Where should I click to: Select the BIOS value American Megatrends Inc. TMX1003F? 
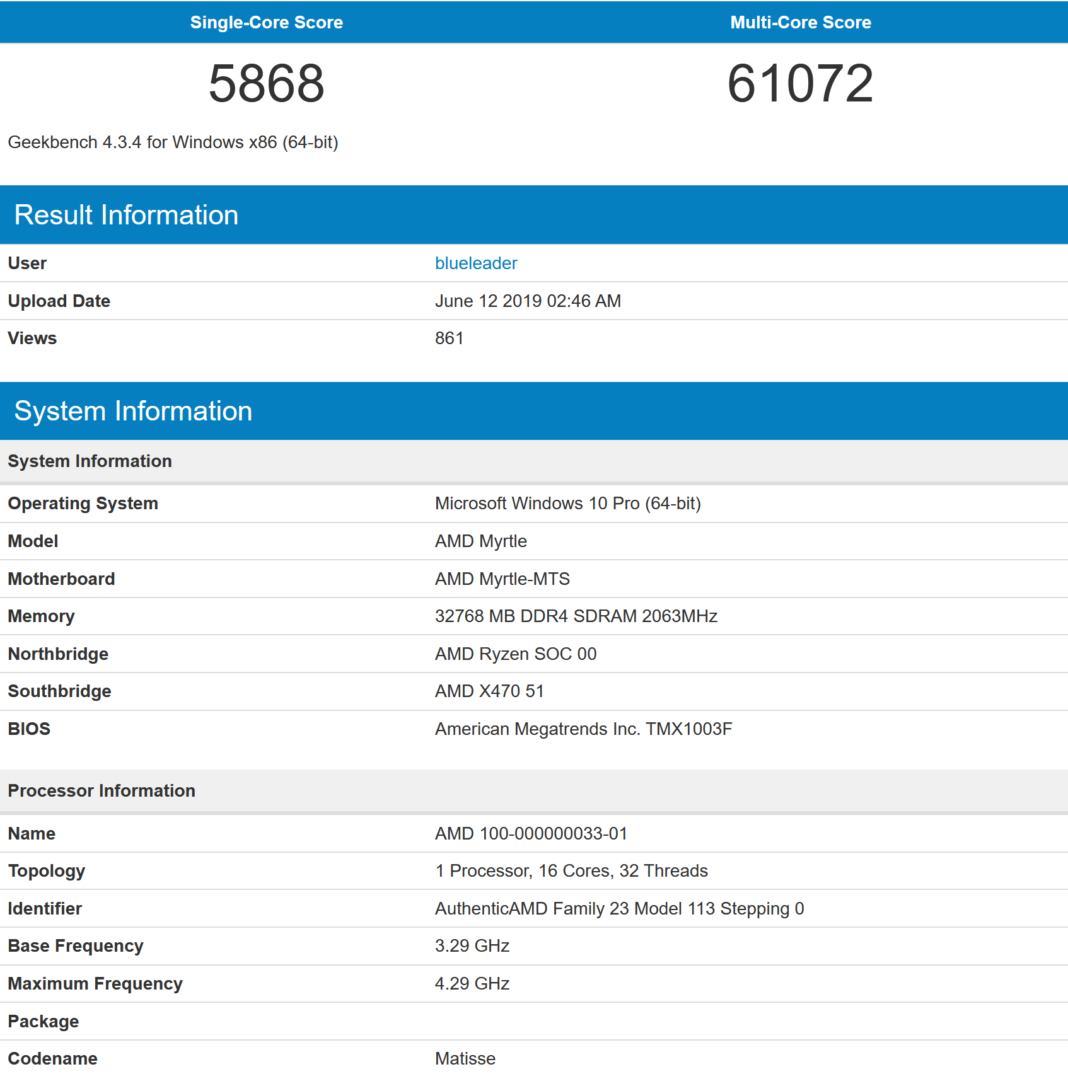tap(583, 729)
